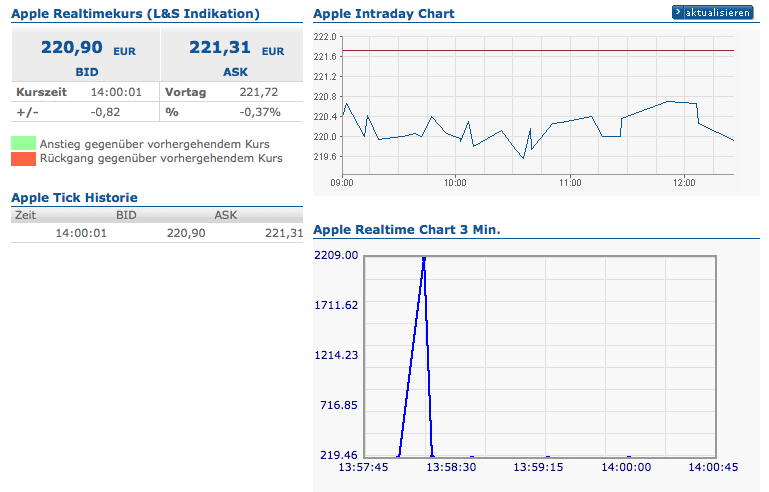769x492 pixels.
Task: Click the Rückgang gegenüber vorhergehendem Kurs text
Action: (x=161, y=158)
